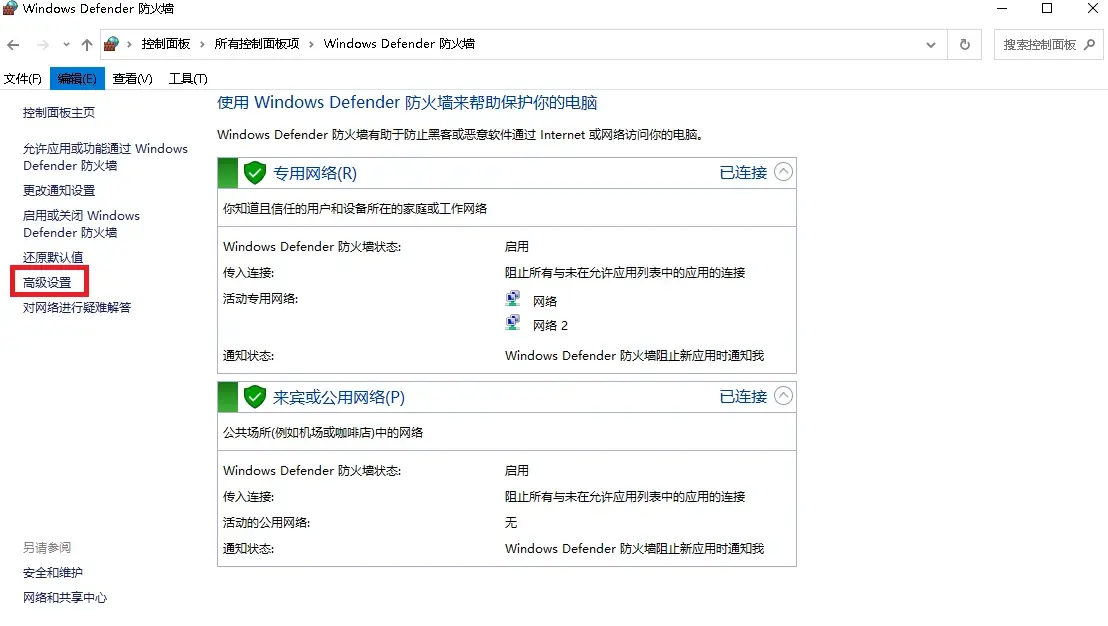The width and height of the screenshot is (1108, 626).
Task: Collapse the 专用网络(R) section chevron
Action: pyautogui.click(x=784, y=172)
